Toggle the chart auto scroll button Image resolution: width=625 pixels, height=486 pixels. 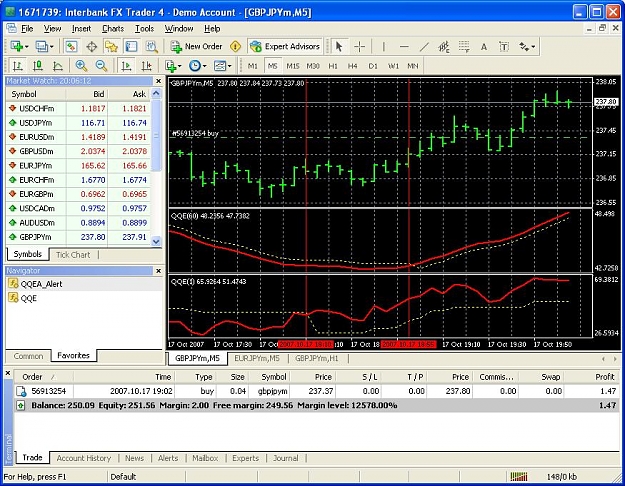pos(127,66)
